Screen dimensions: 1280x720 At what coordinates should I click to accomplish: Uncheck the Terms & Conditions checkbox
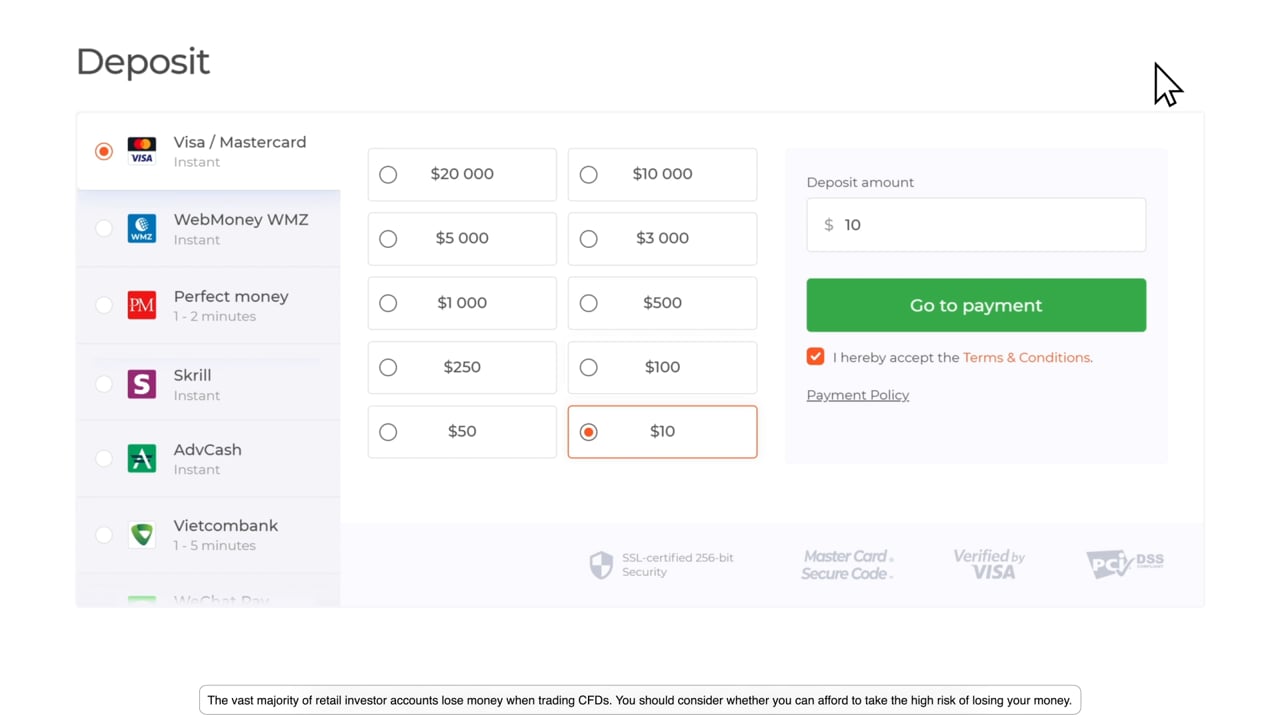click(x=816, y=357)
